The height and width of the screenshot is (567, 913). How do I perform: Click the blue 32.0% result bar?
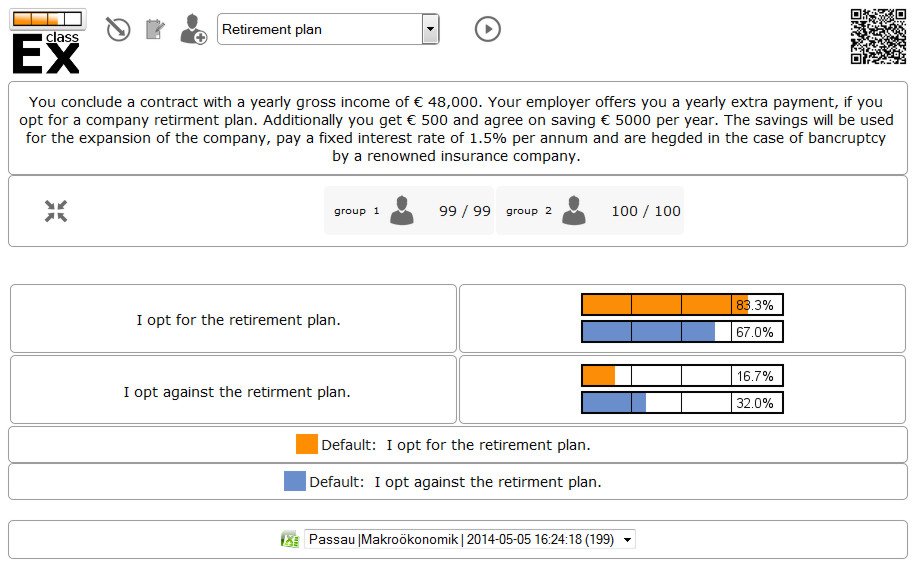(682, 403)
